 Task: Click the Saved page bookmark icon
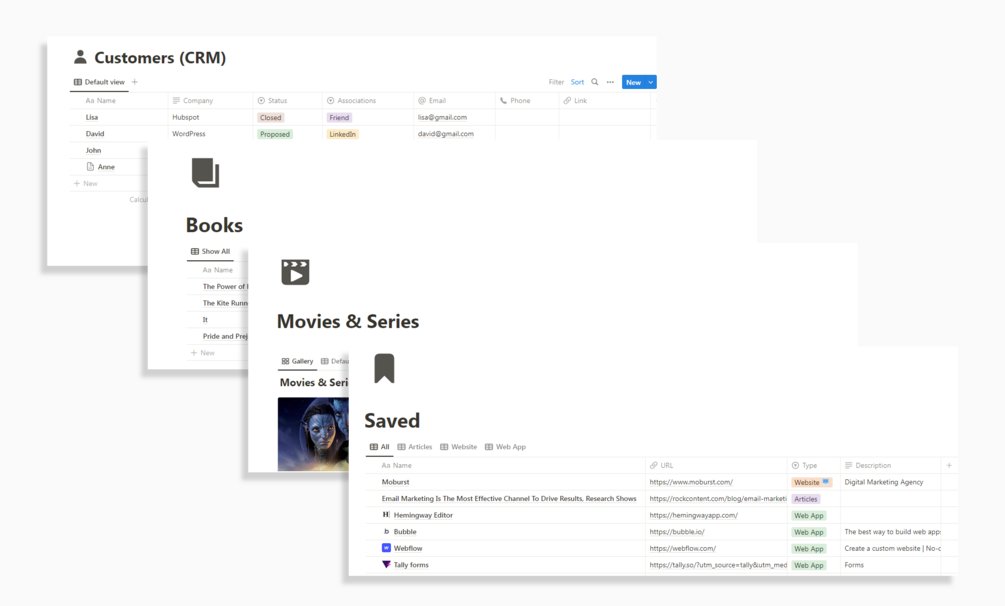[x=384, y=369]
